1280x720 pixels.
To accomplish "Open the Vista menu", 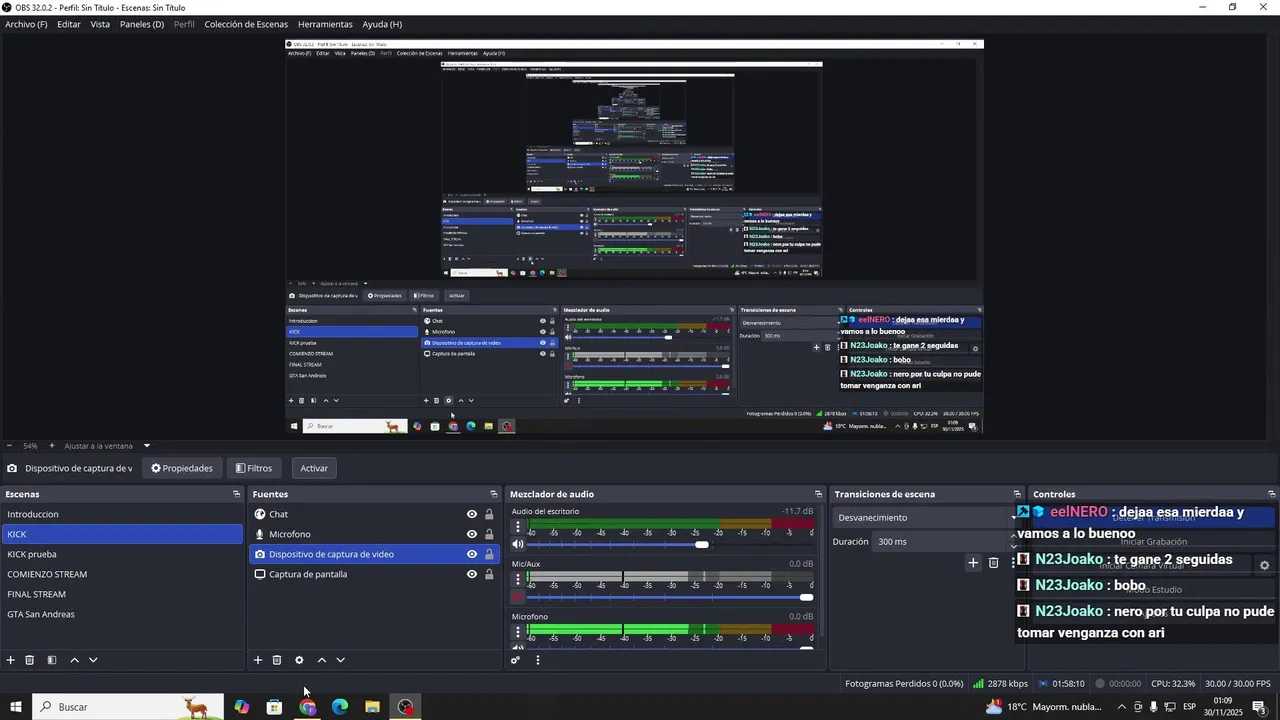I will pyautogui.click(x=100, y=24).
